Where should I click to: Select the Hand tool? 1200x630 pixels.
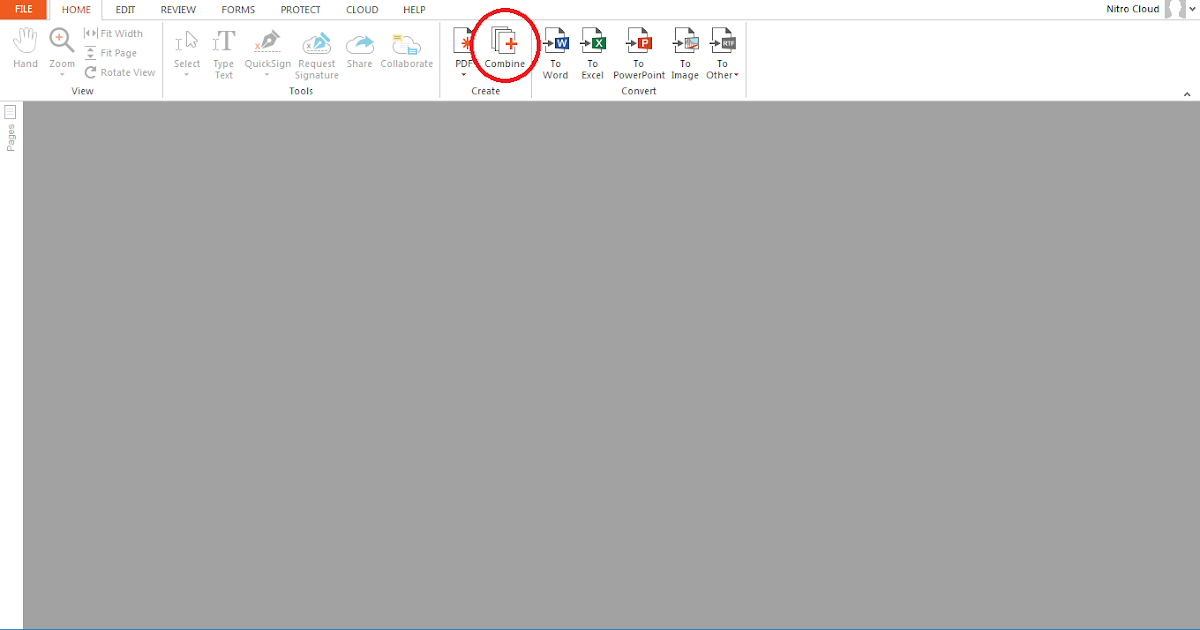(x=24, y=47)
